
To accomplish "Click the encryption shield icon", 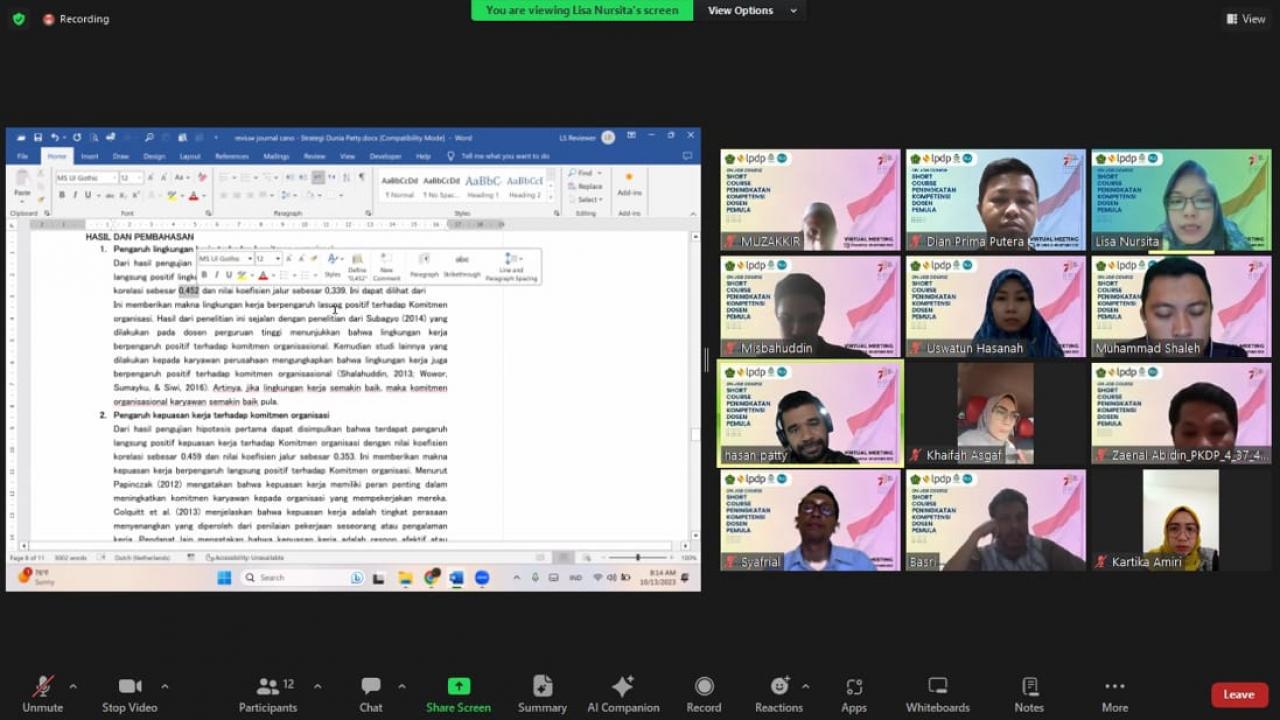I will pos(18,19).
